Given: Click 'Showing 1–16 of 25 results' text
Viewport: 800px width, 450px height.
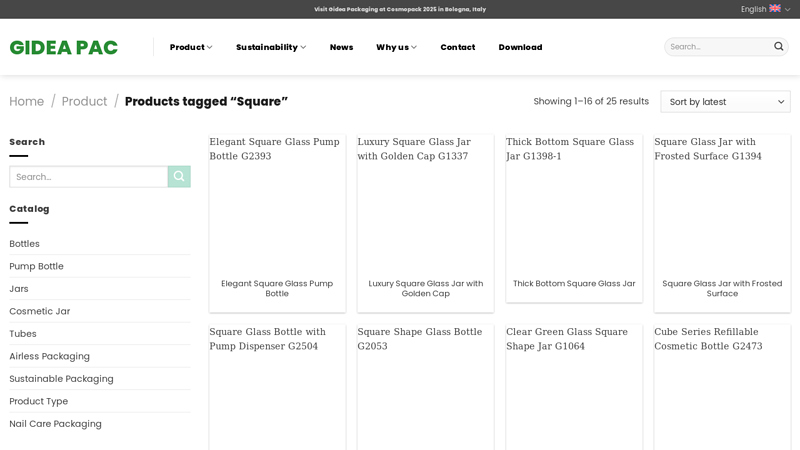Looking at the screenshot, I should [x=591, y=101].
